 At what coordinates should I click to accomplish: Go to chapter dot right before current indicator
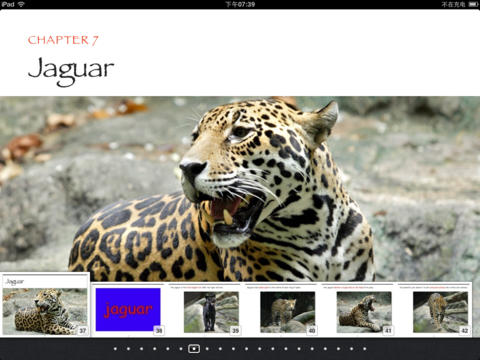coord(181,349)
